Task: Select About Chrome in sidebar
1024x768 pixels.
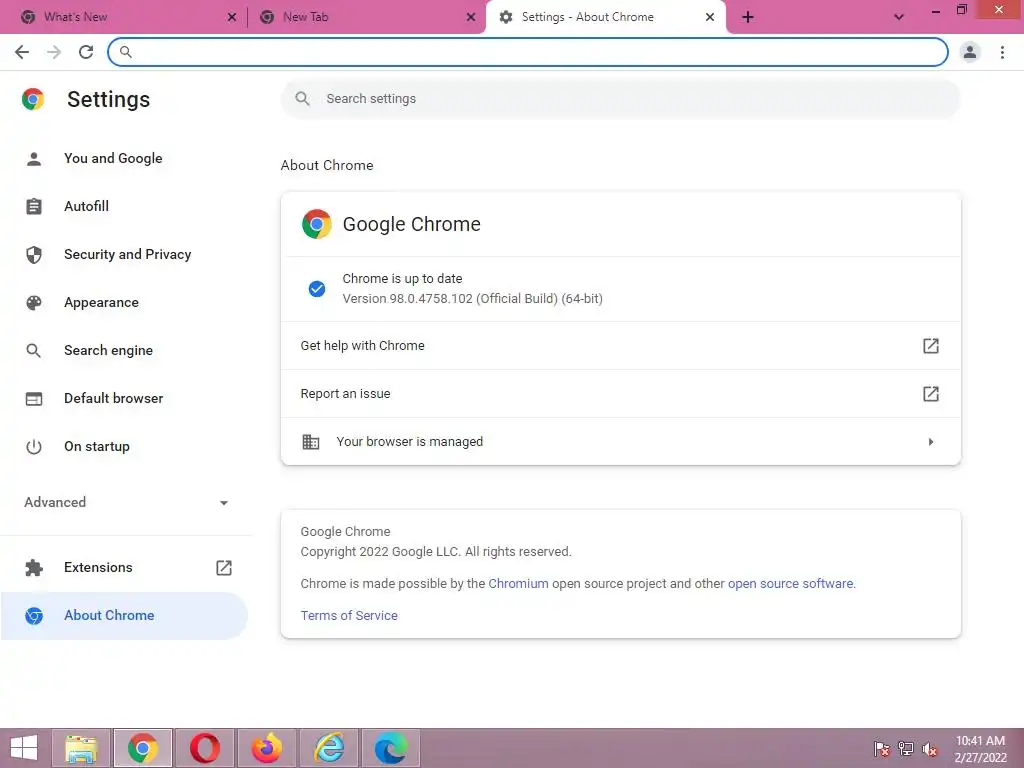Action: (x=124, y=616)
